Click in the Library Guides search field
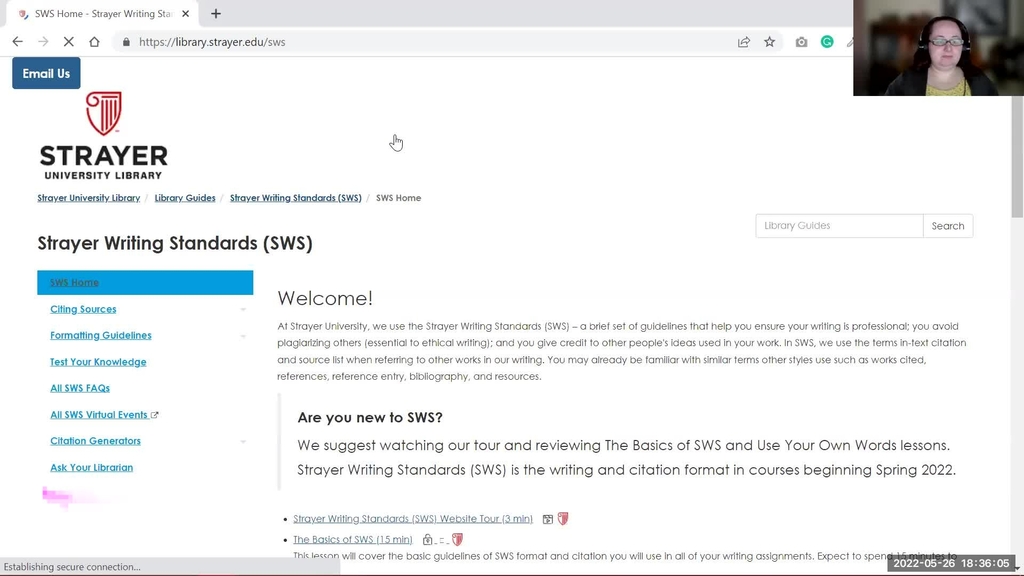This screenshot has width=1024, height=576. [838, 226]
